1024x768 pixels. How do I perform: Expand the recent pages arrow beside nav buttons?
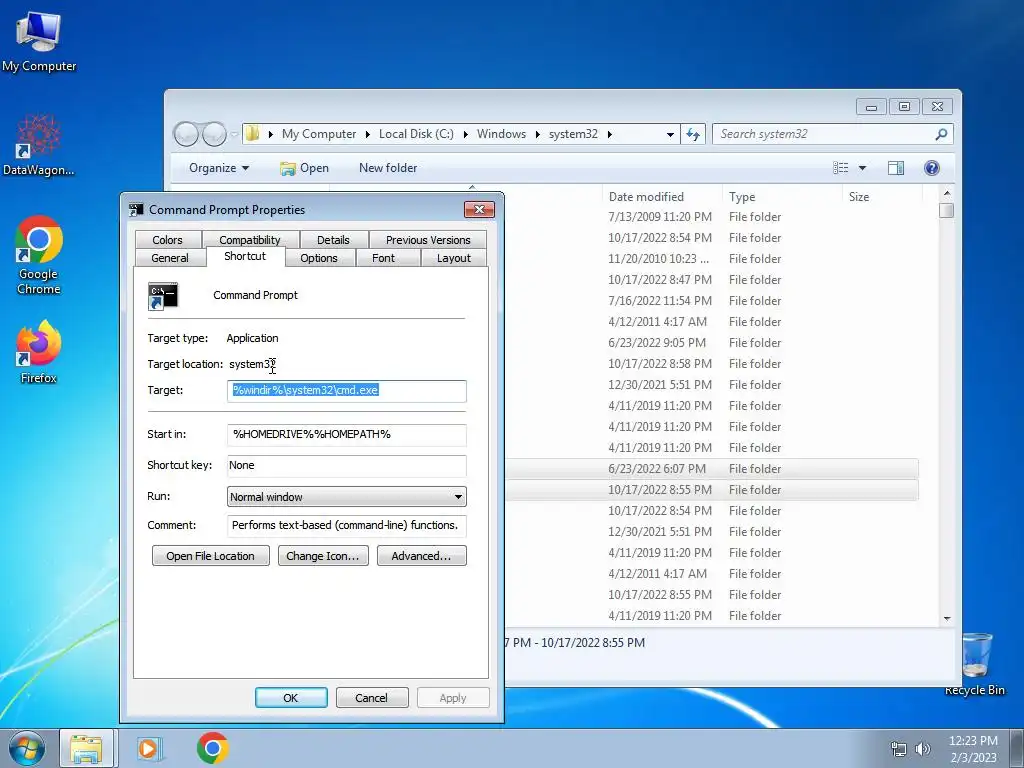234,135
